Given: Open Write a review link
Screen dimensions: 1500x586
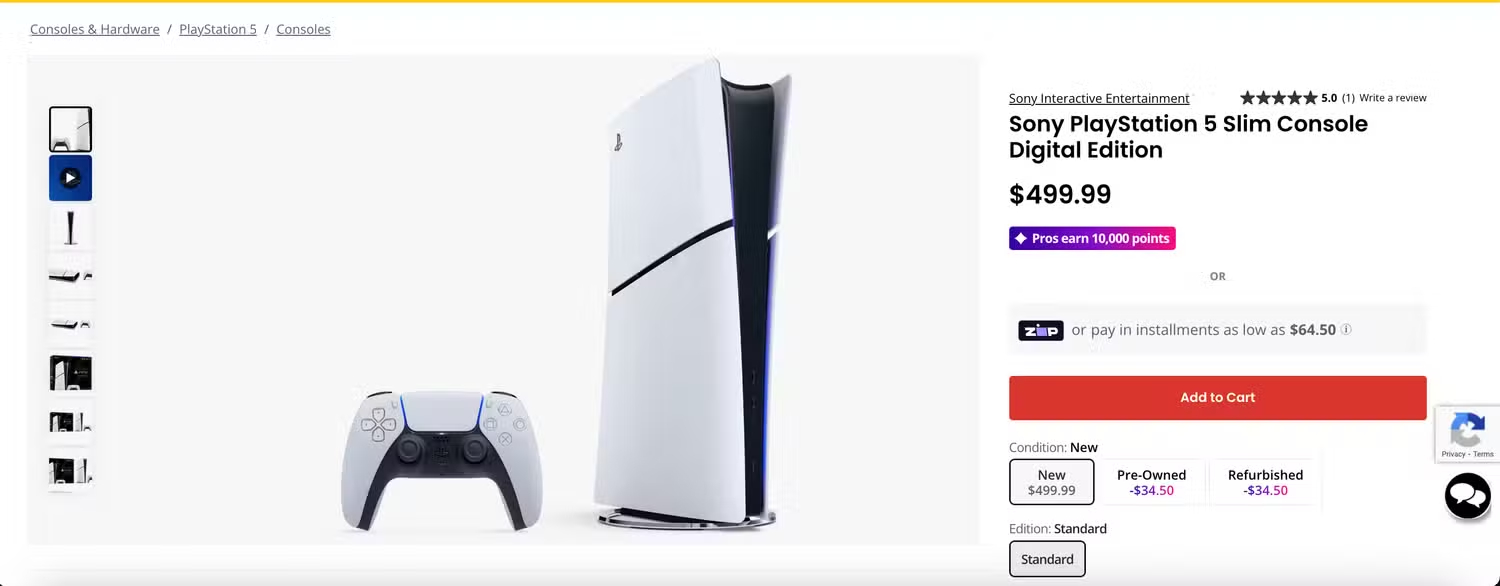Looking at the screenshot, I should point(1393,98).
